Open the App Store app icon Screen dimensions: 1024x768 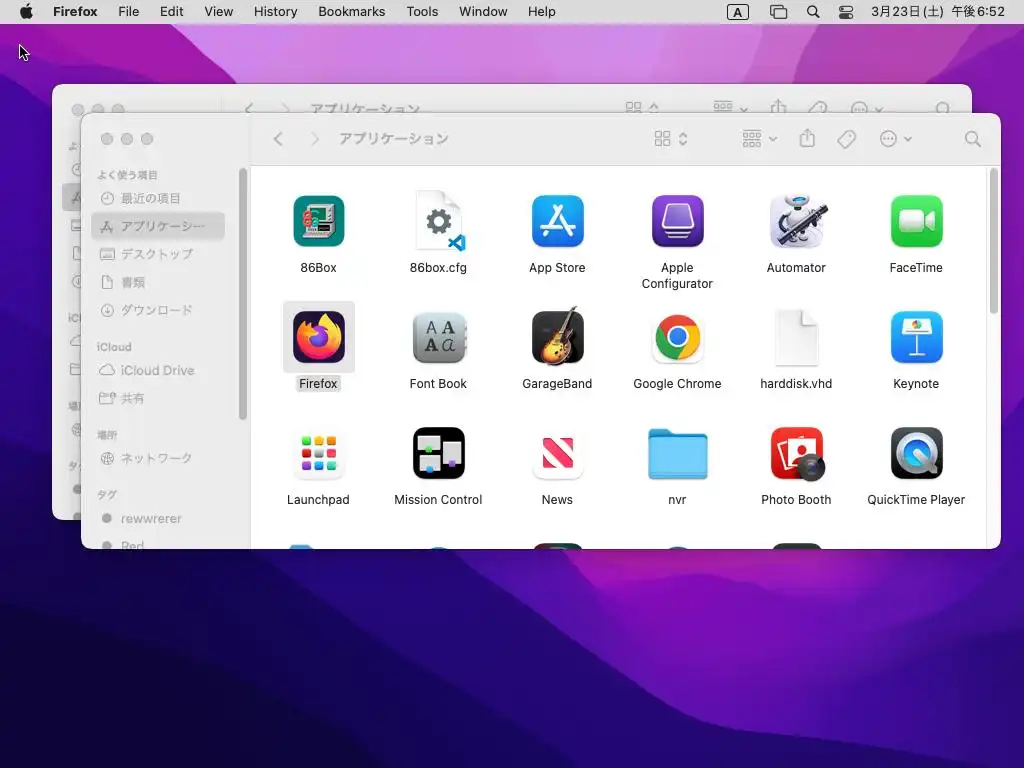(557, 221)
